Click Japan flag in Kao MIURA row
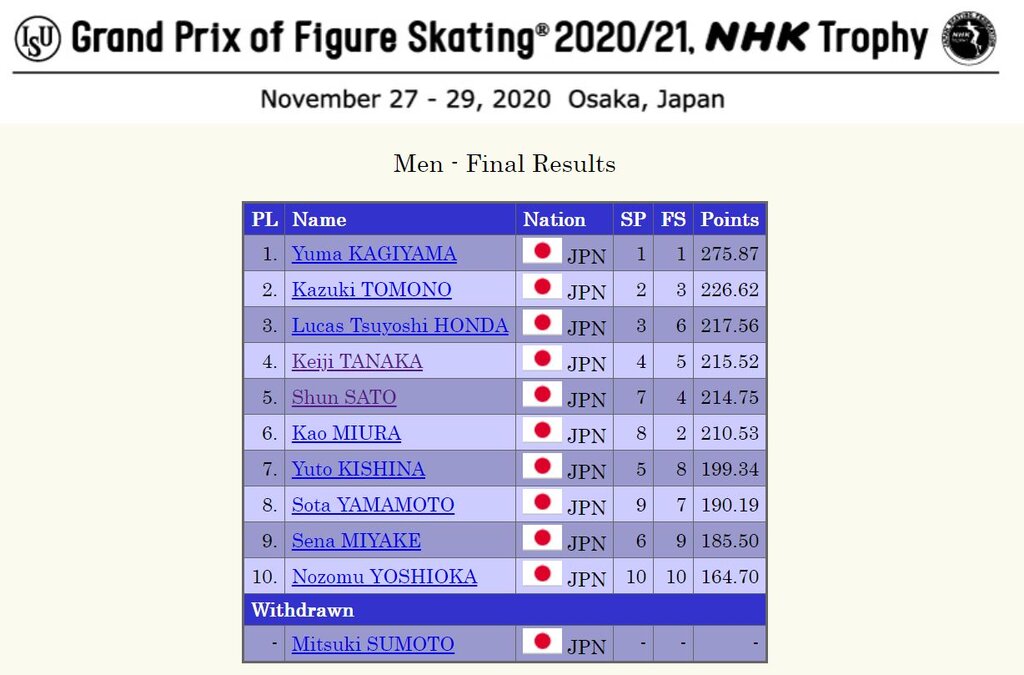This screenshot has height=675, width=1024. (542, 431)
